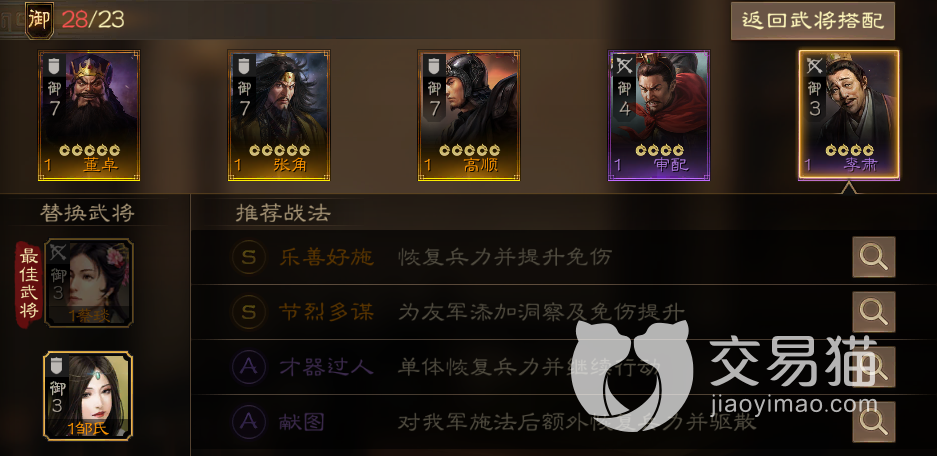Select the 高顺 general card

click(468, 115)
